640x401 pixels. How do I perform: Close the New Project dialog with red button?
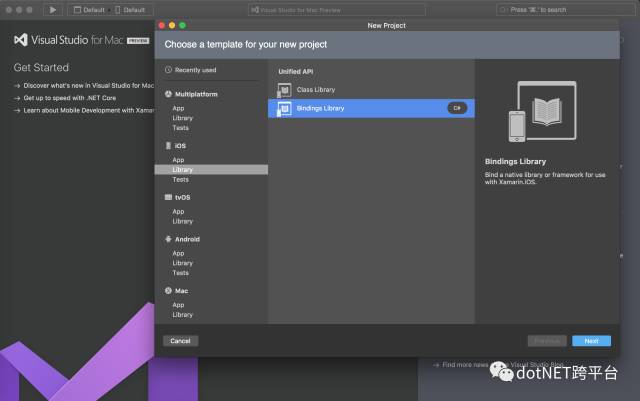tap(162, 25)
